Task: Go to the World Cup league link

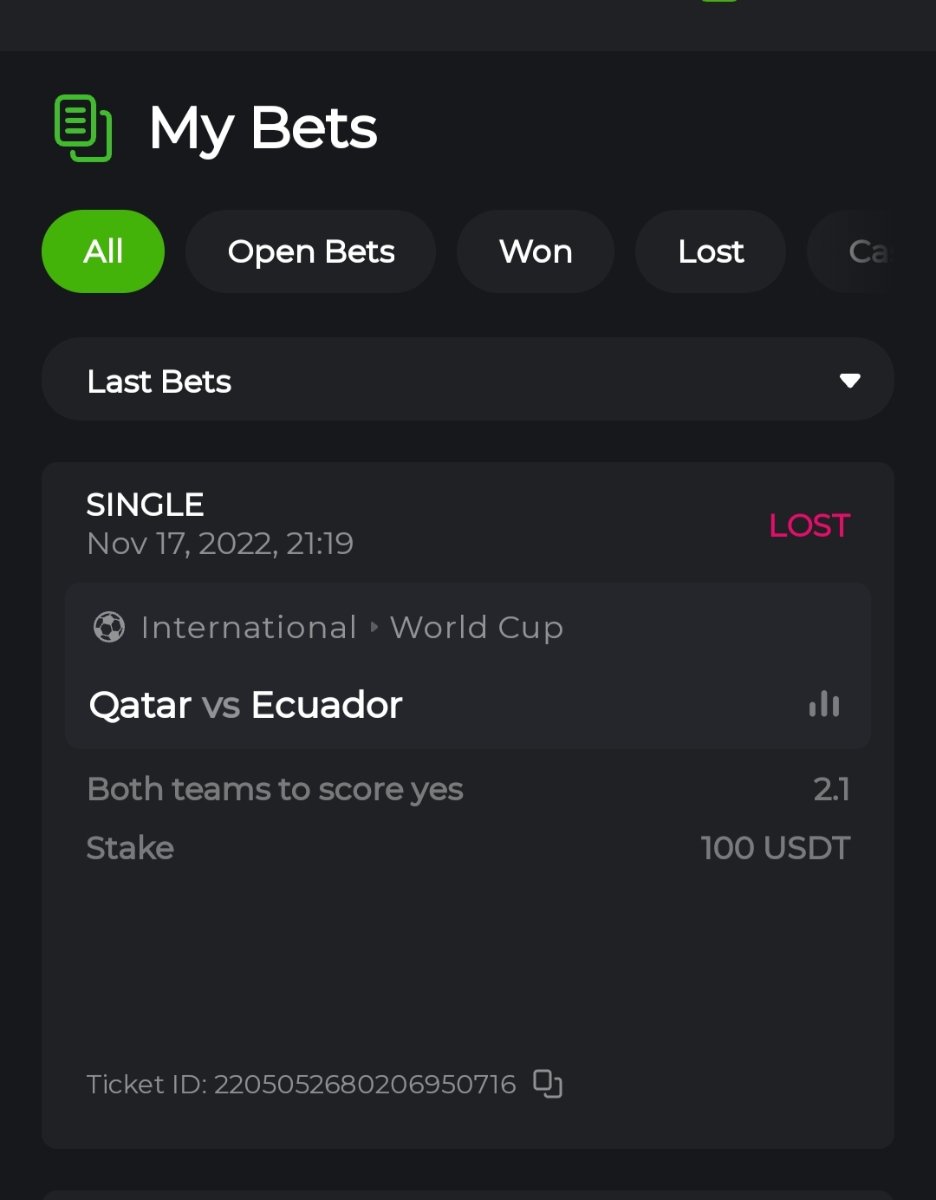Action: tap(476, 627)
